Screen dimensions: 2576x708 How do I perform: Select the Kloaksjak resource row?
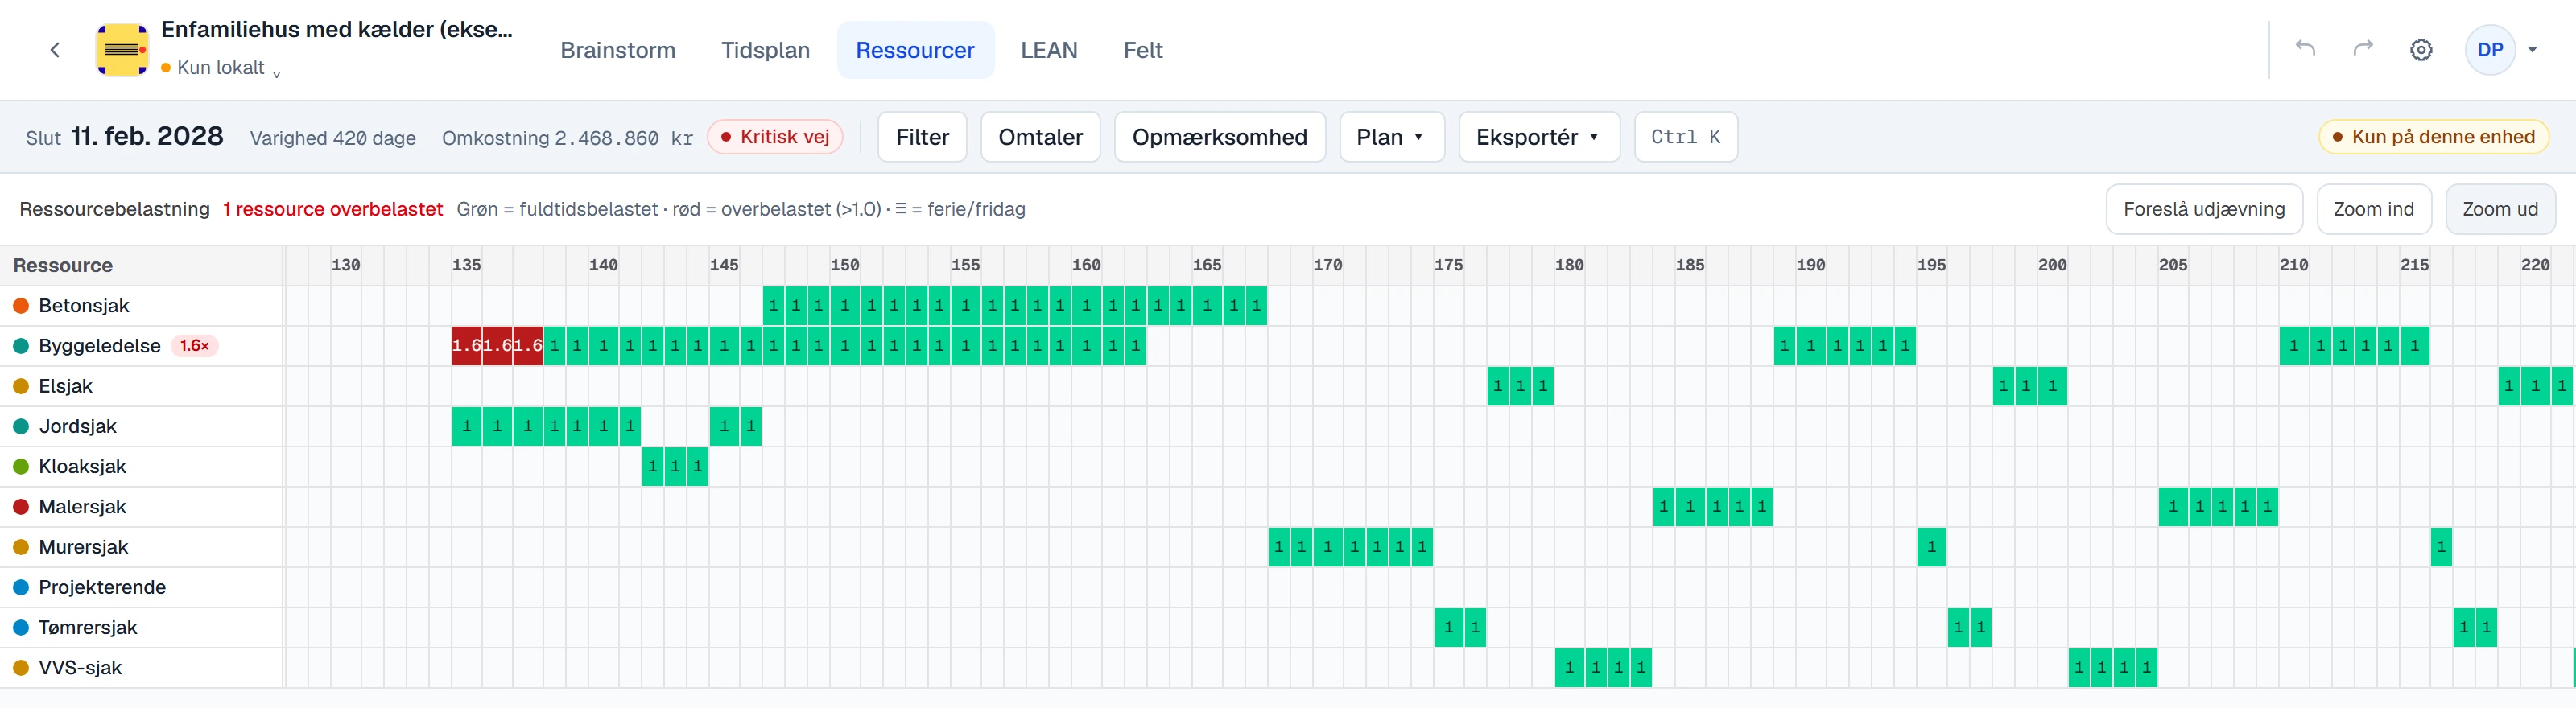click(x=141, y=466)
